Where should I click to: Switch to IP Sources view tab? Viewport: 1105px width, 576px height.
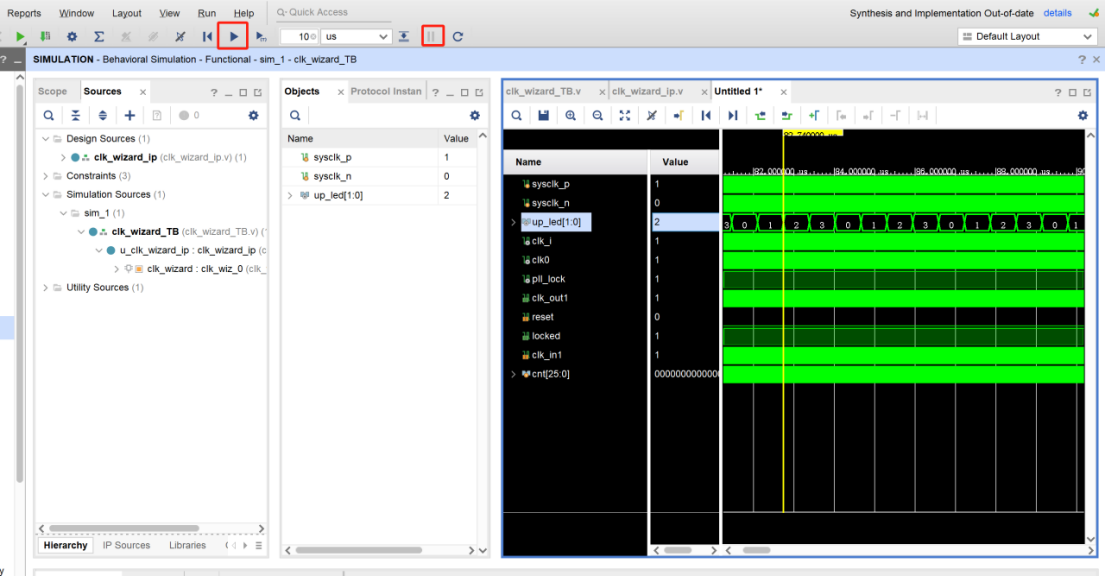pyautogui.click(x=126, y=545)
